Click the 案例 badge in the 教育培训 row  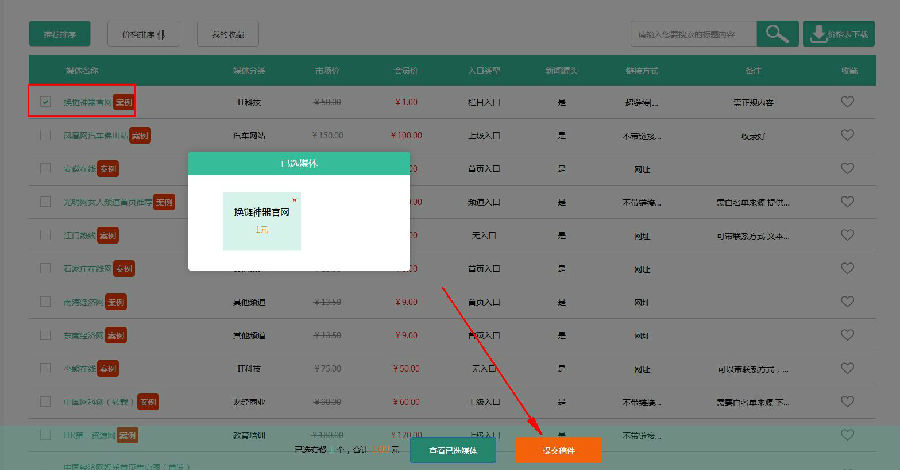click(x=127, y=435)
